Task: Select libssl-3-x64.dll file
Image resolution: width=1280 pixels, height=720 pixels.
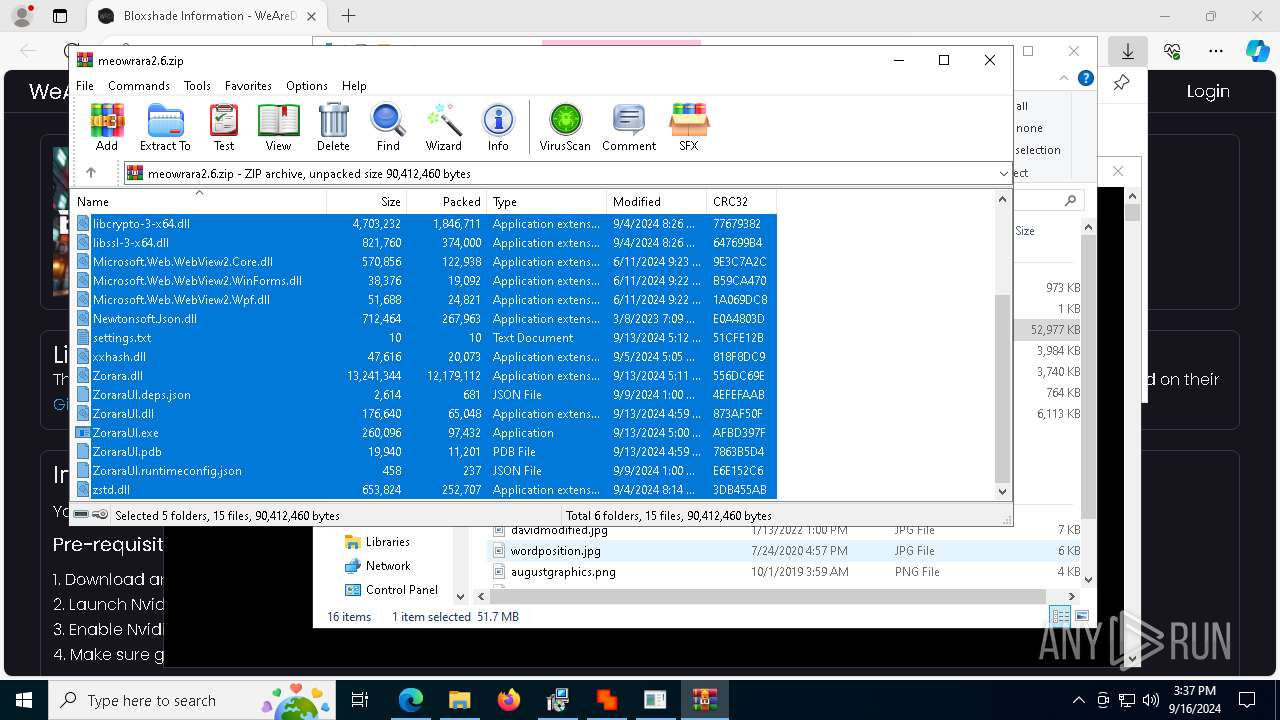Action: [425, 243]
